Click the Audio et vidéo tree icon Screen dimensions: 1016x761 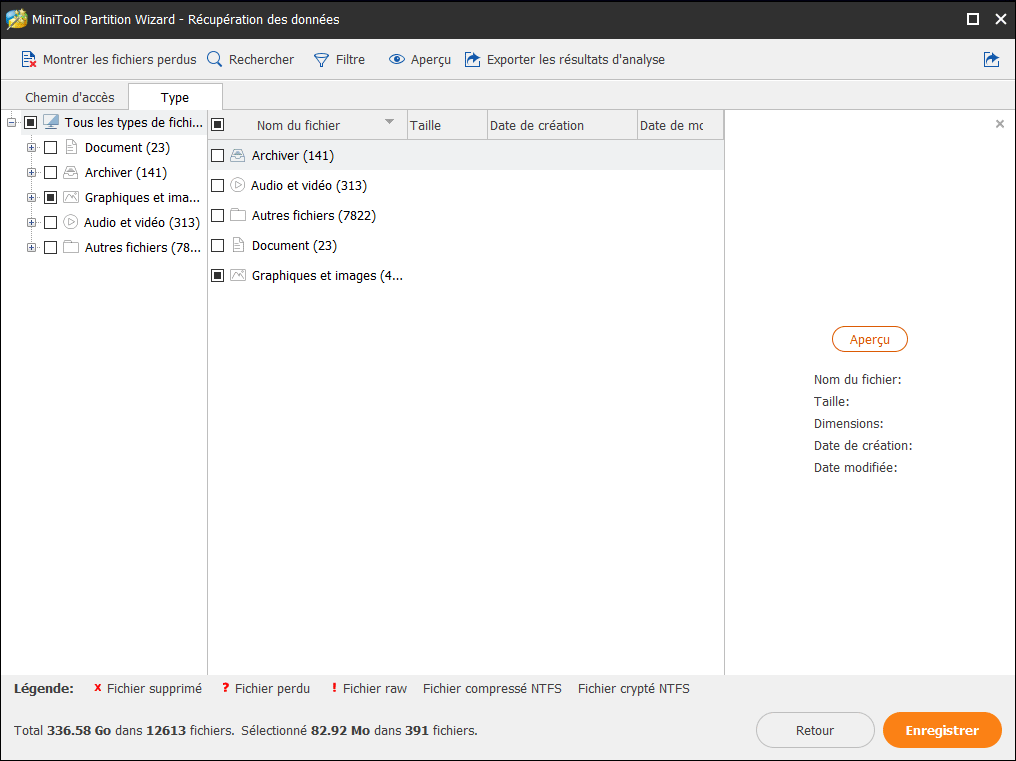(x=71, y=222)
